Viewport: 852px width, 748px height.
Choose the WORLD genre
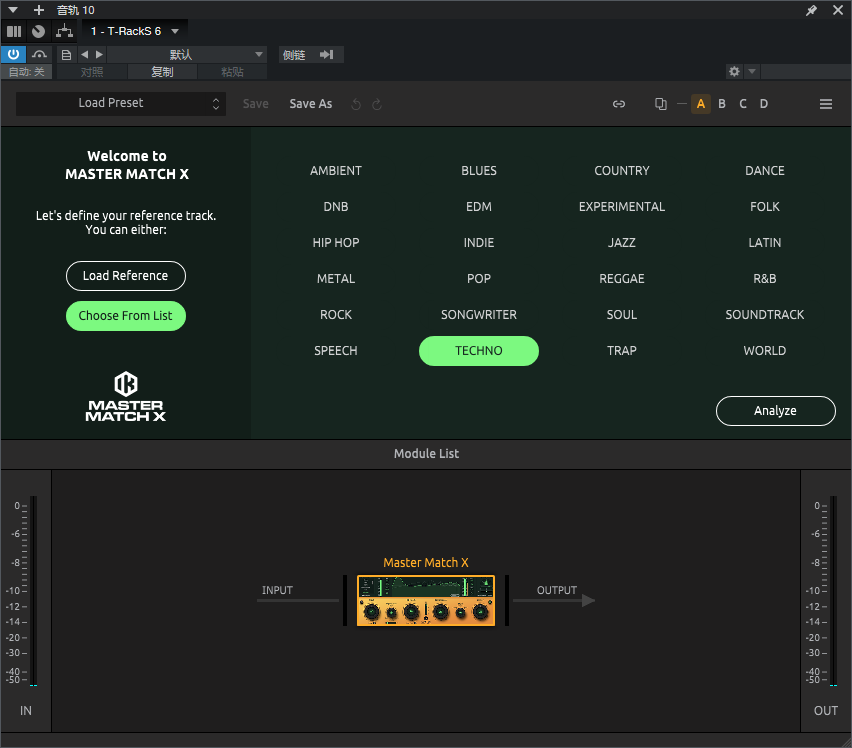pos(765,351)
